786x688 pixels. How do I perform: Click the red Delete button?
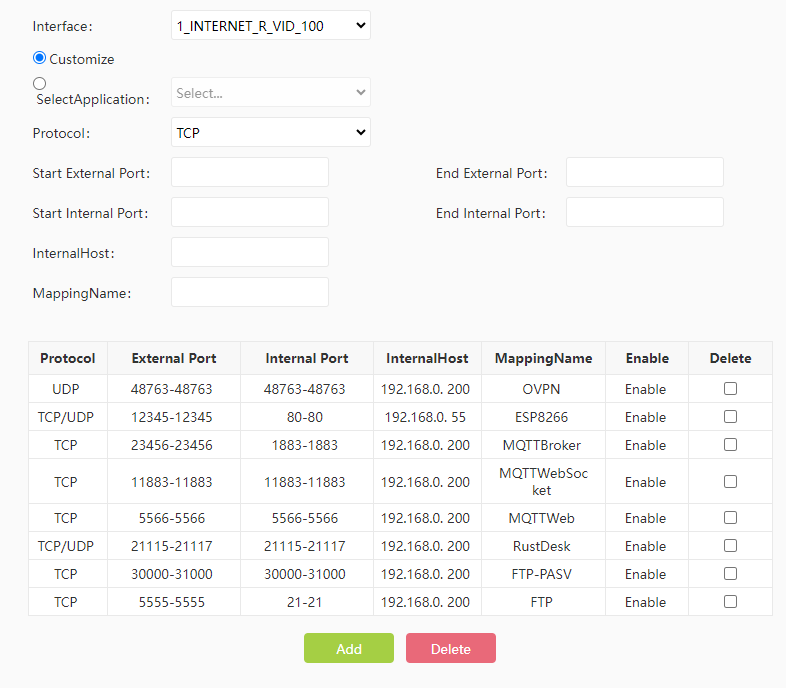[451, 648]
